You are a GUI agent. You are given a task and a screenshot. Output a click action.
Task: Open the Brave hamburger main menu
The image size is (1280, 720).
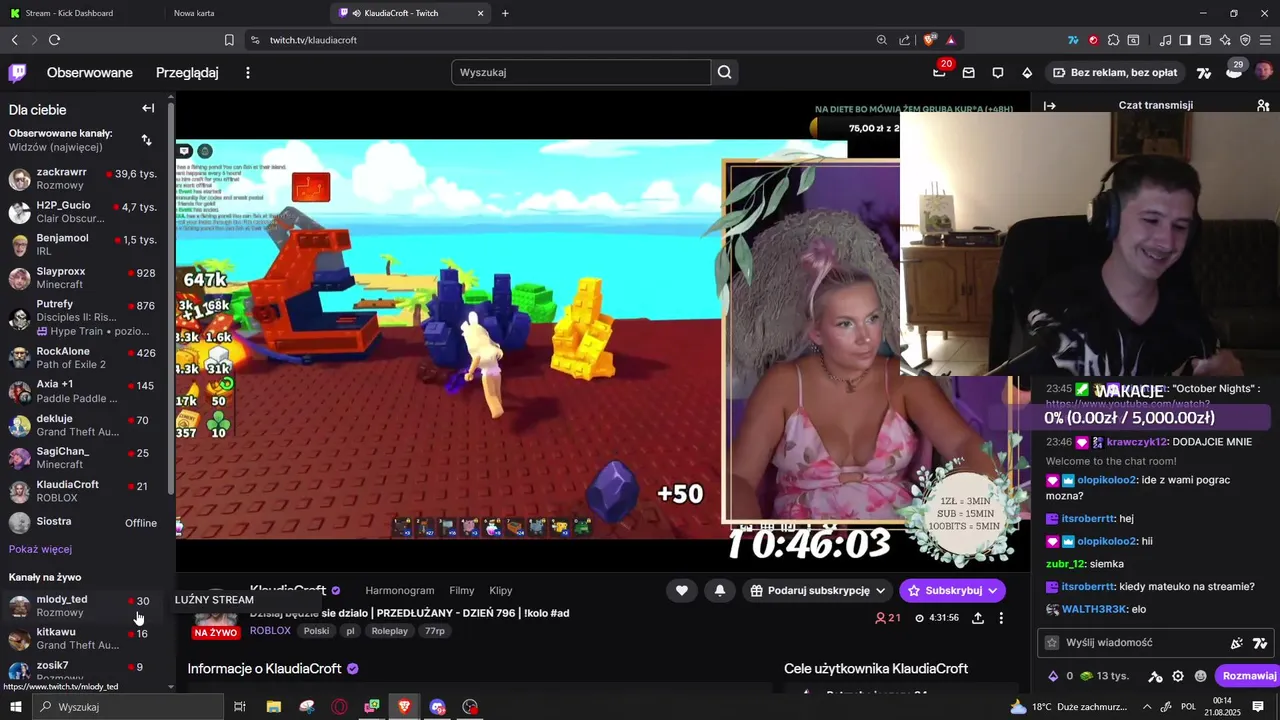[1265, 40]
